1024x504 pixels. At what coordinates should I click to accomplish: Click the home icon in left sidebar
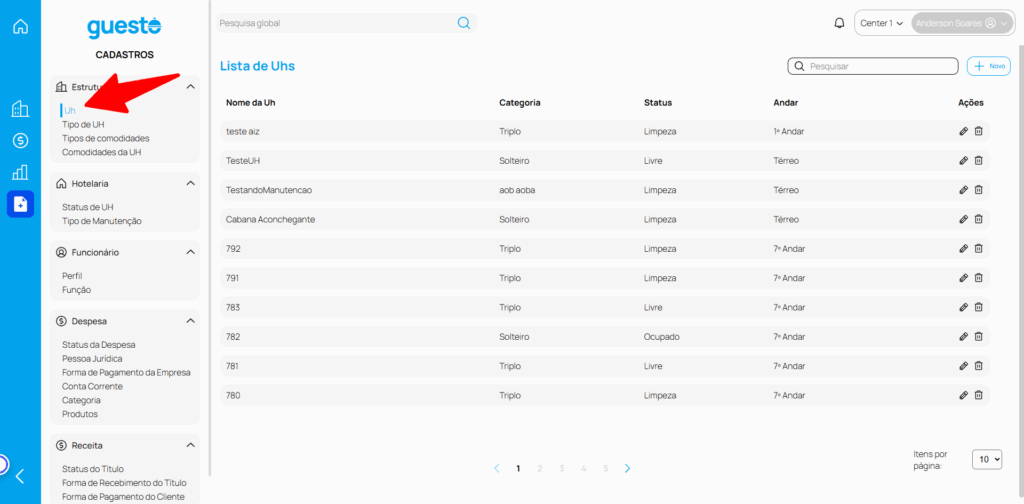click(20, 26)
